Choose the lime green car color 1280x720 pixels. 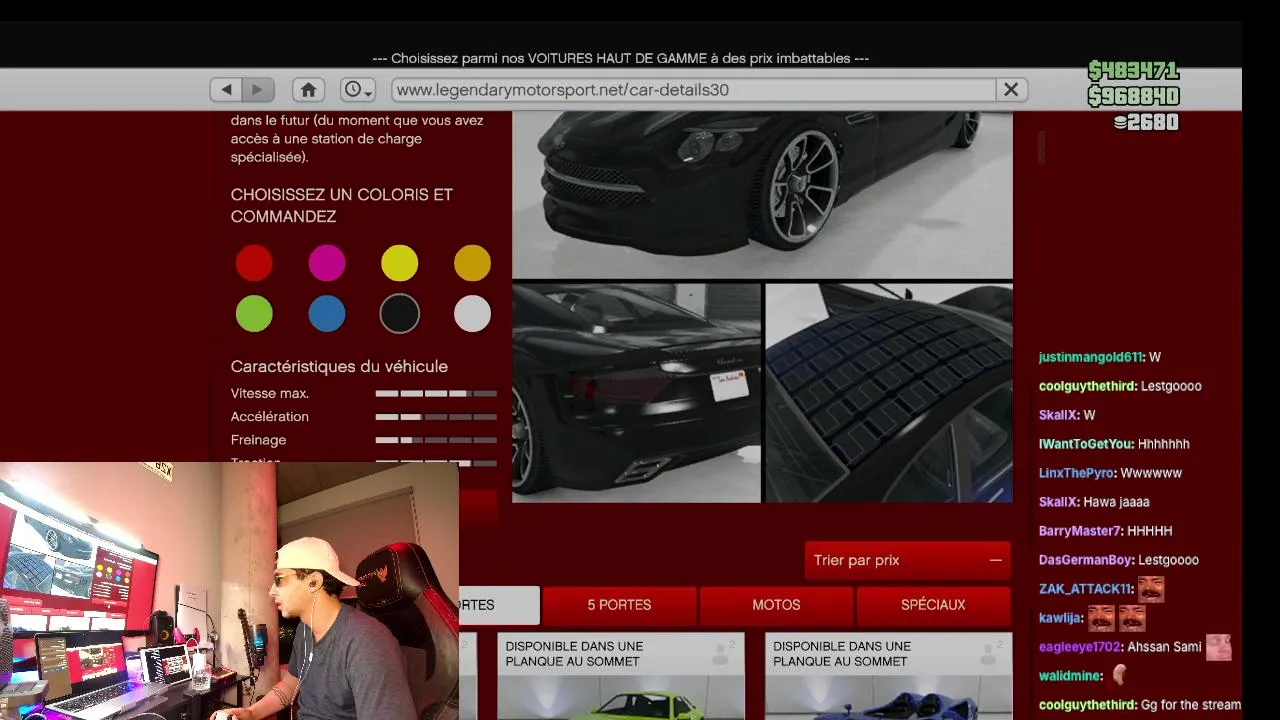click(x=254, y=314)
